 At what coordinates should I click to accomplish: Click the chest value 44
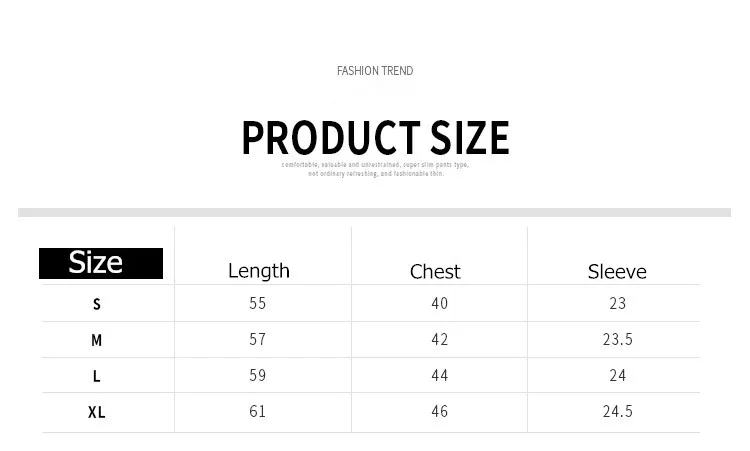[439, 375]
